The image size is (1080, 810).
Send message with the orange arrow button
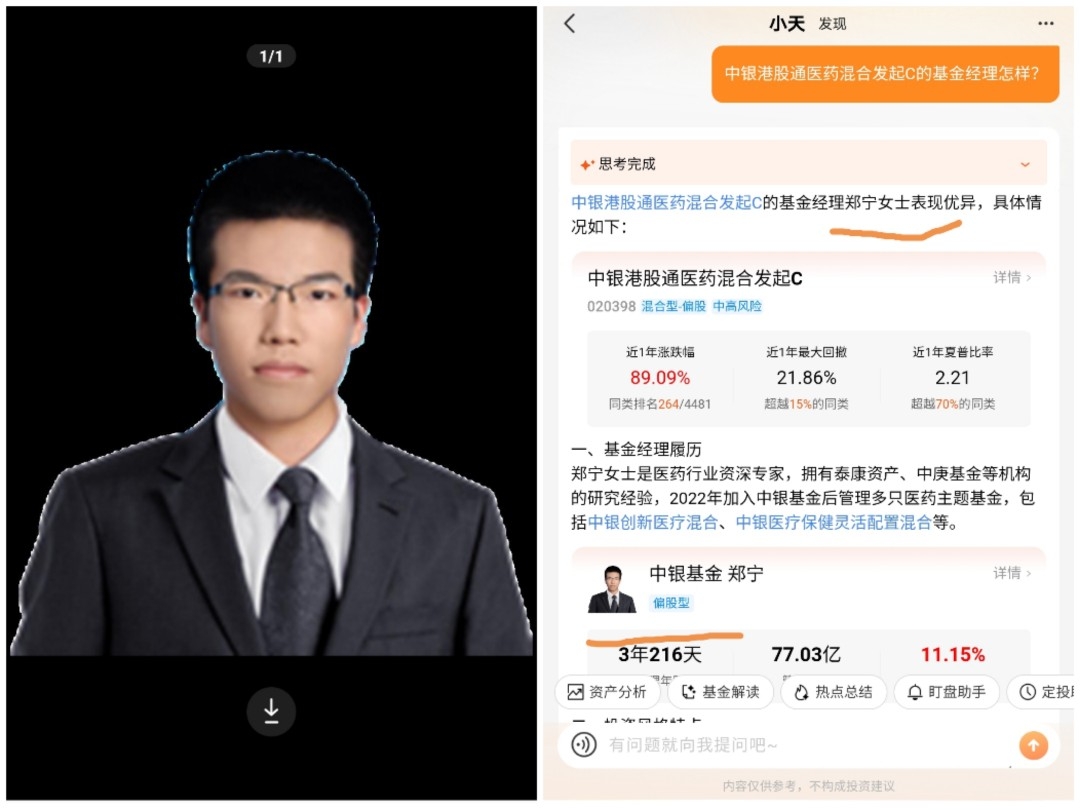(x=1033, y=745)
